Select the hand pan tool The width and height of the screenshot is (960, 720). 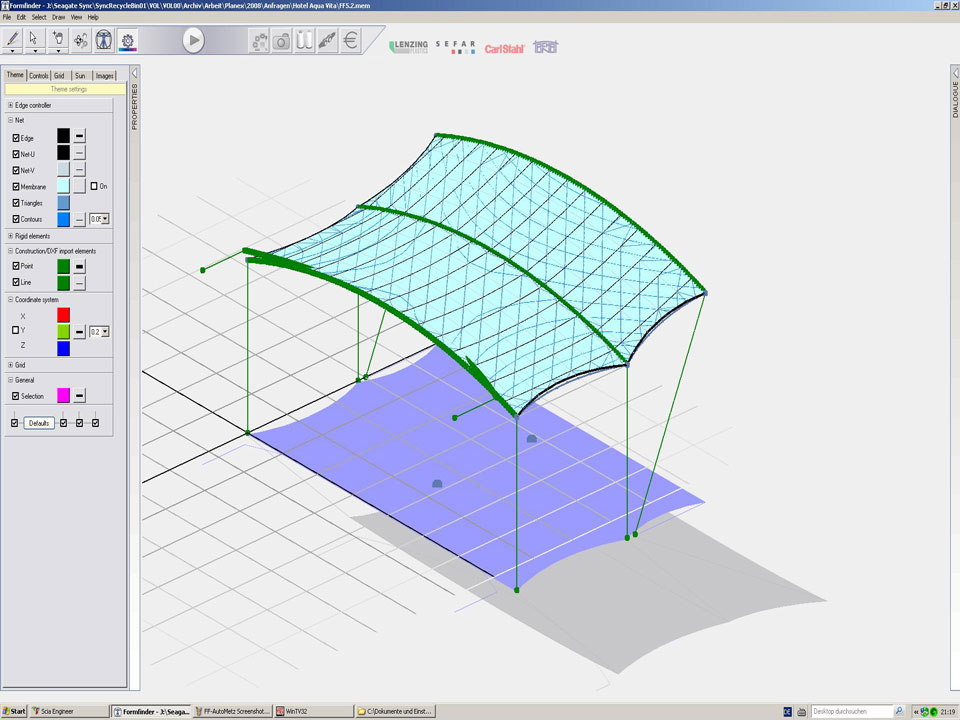(58, 39)
